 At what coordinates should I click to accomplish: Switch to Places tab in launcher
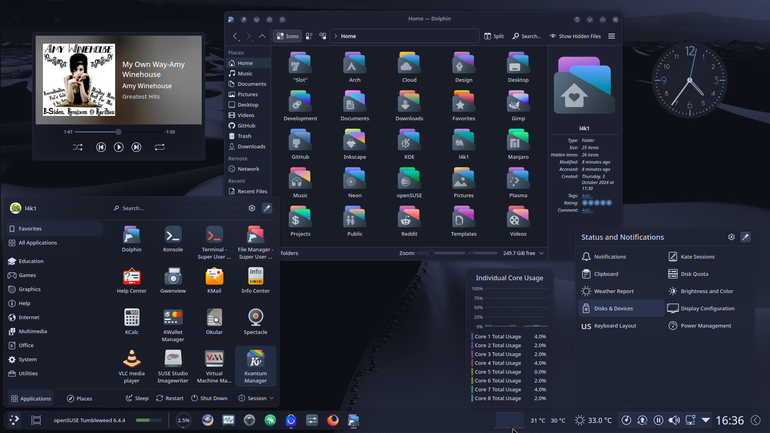click(80, 398)
